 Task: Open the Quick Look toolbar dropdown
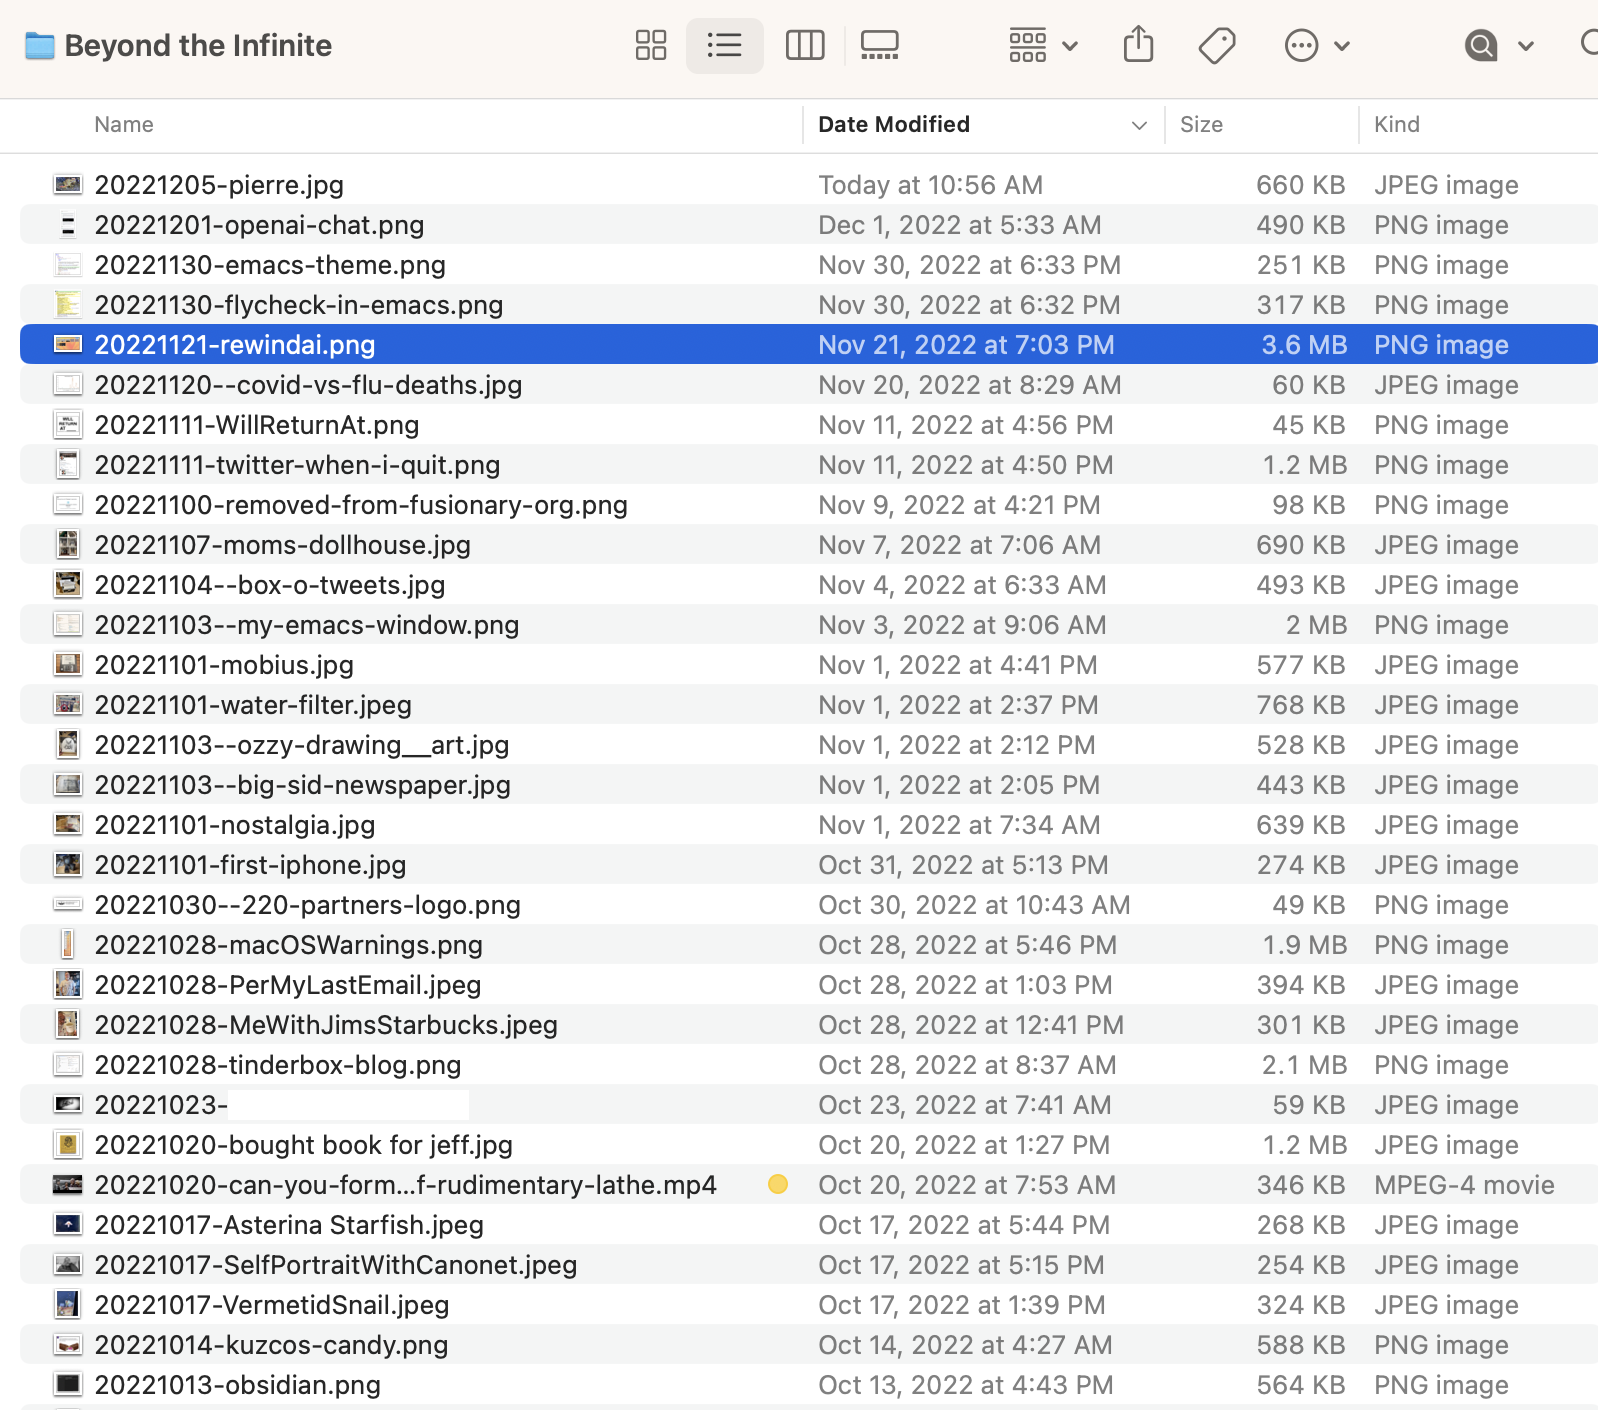pyautogui.click(x=1498, y=45)
